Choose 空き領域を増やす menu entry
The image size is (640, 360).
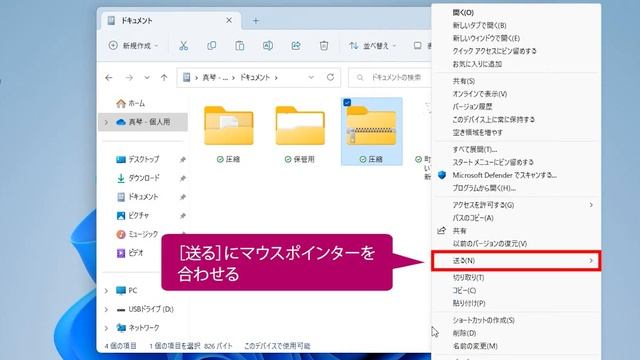click(x=477, y=133)
